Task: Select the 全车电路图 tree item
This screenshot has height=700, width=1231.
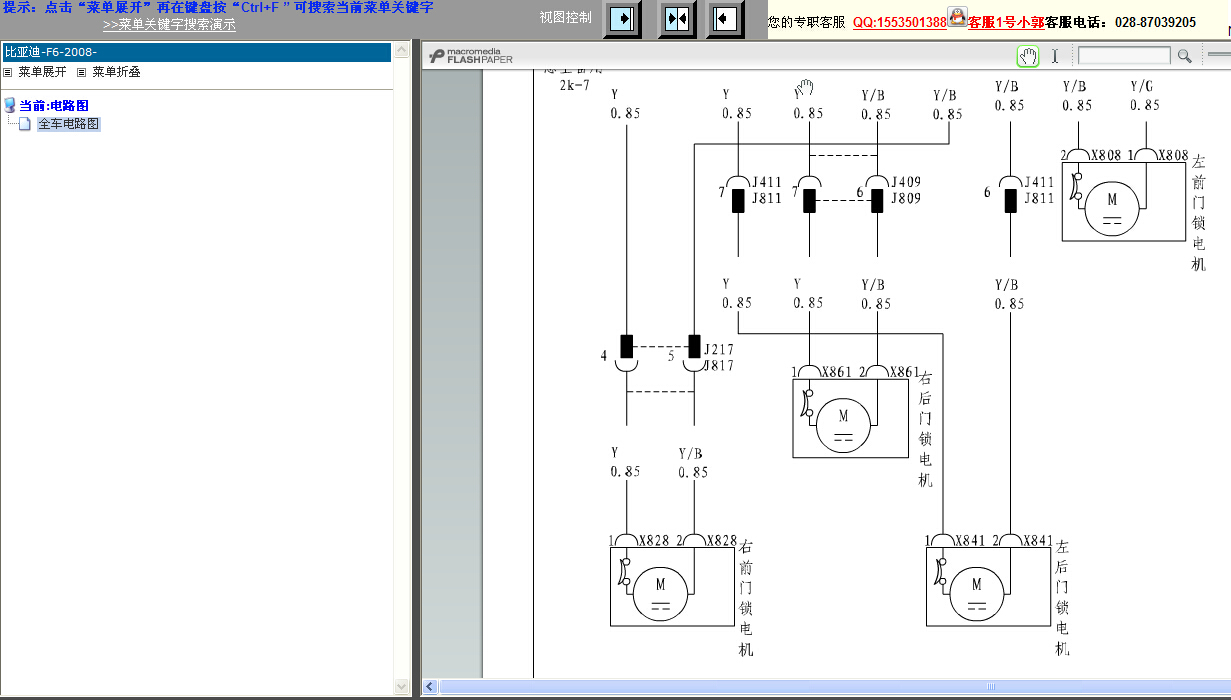Action: pyautogui.click(x=69, y=124)
